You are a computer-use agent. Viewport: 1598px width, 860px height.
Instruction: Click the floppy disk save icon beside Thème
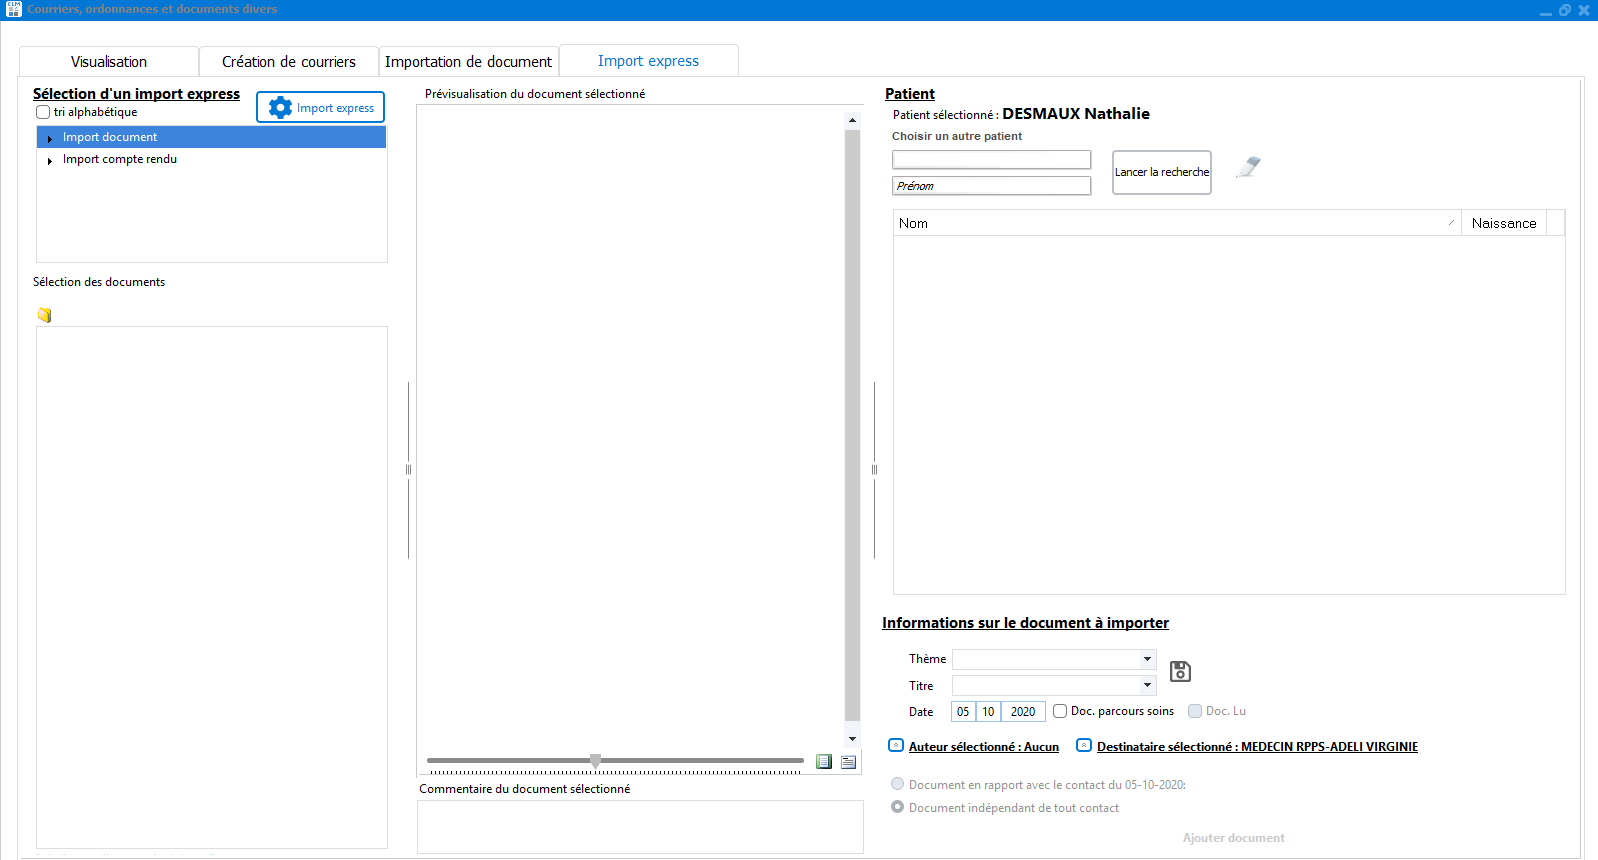point(1180,671)
